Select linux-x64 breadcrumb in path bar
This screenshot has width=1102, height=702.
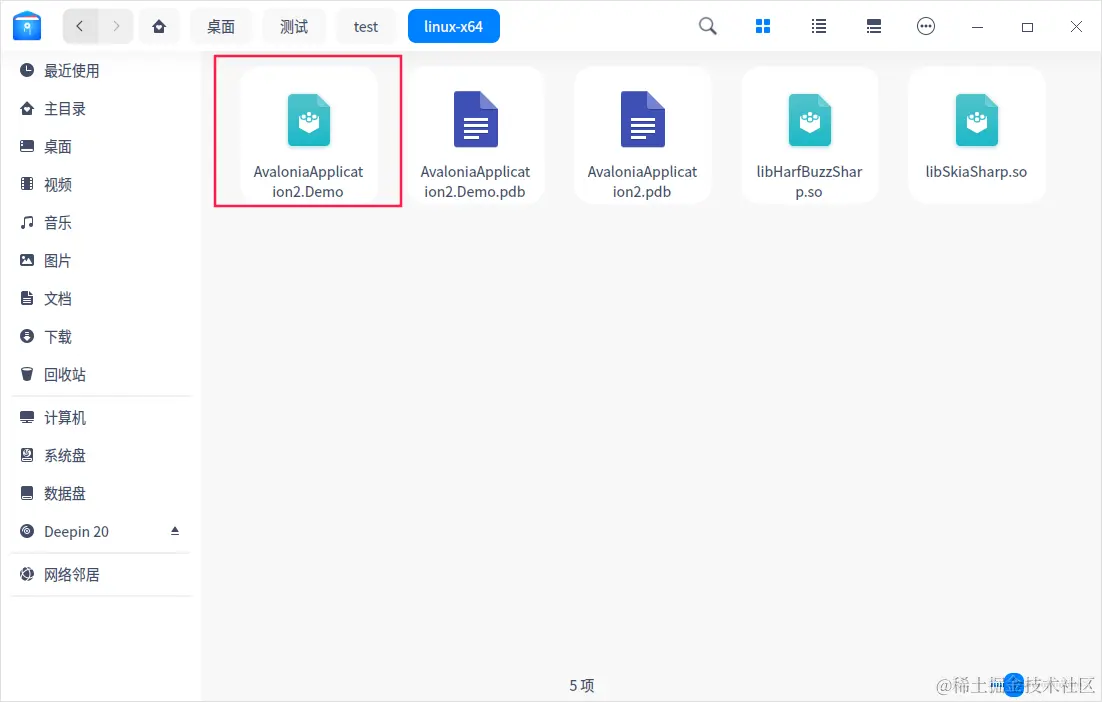[453, 27]
